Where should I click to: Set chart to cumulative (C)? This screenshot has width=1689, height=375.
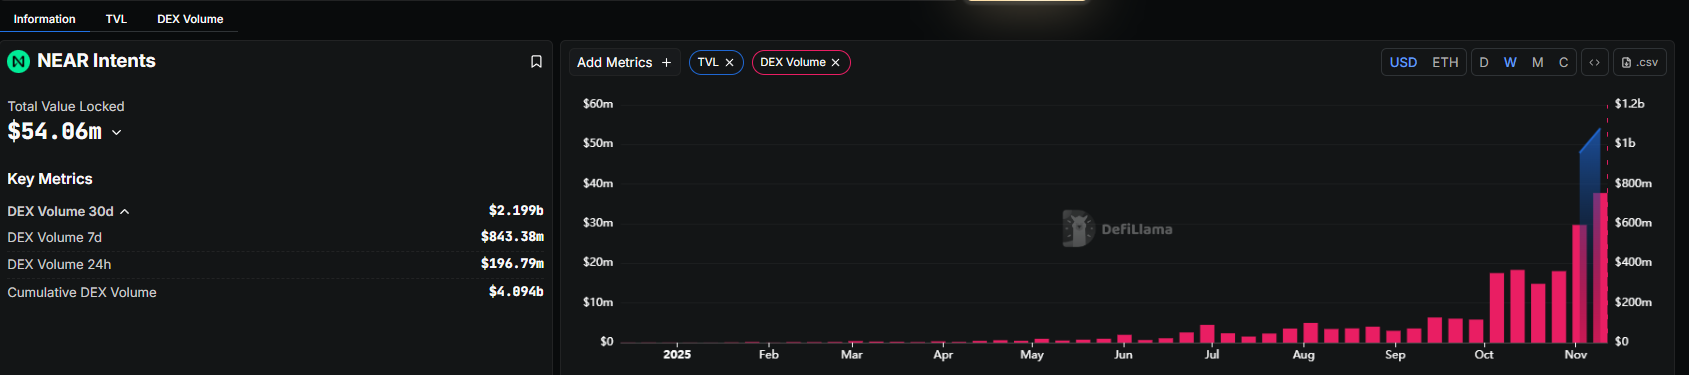click(1563, 62)
